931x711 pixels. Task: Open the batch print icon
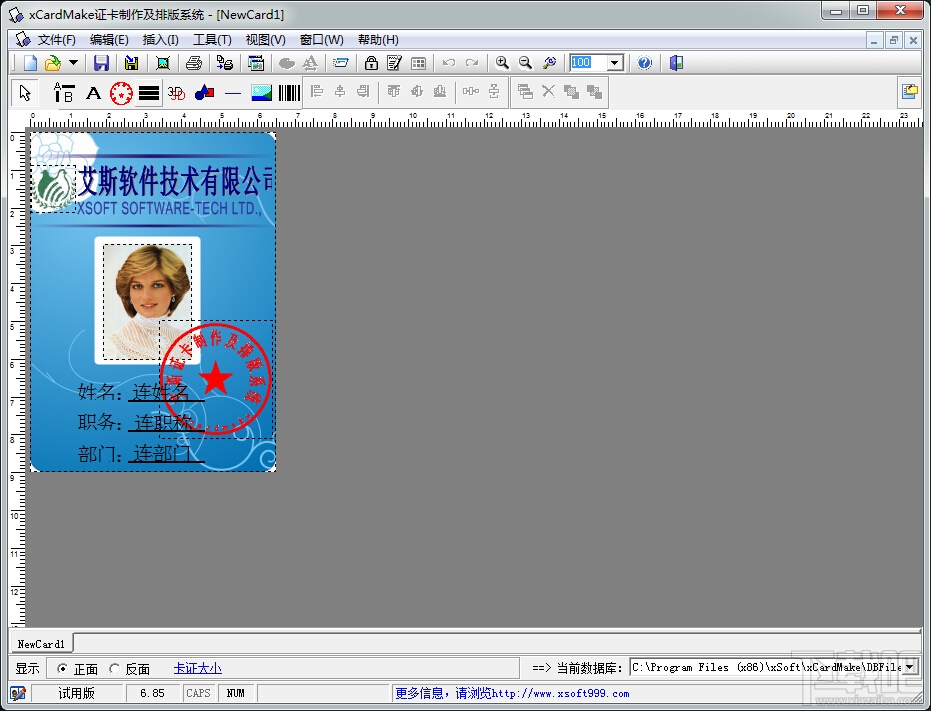[x=225, y=63]
